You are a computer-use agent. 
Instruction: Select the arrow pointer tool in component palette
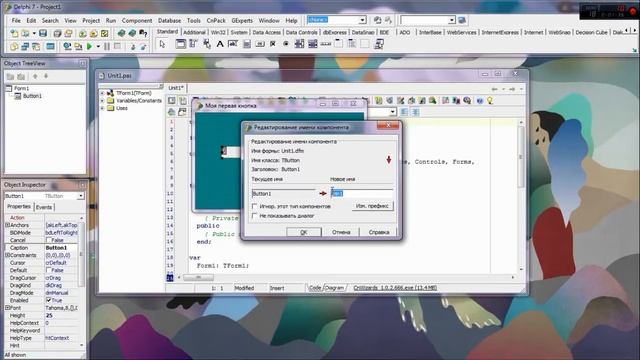click(162, 44)
